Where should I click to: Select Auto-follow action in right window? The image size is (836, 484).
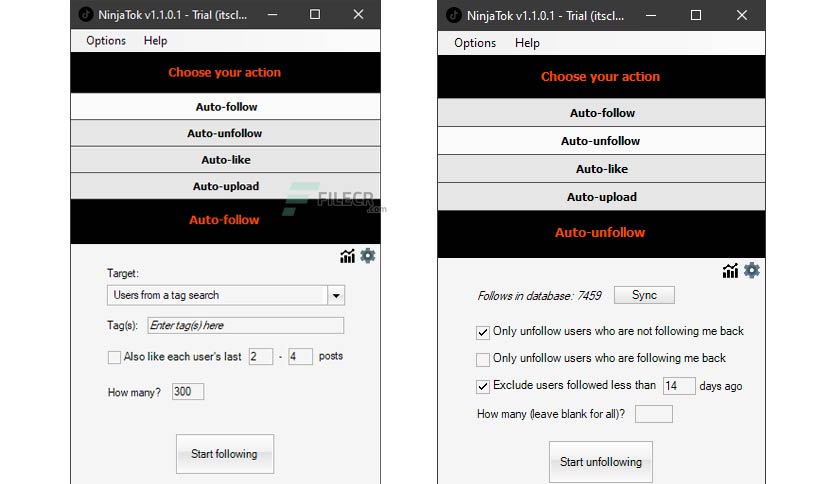coord(601,113)
